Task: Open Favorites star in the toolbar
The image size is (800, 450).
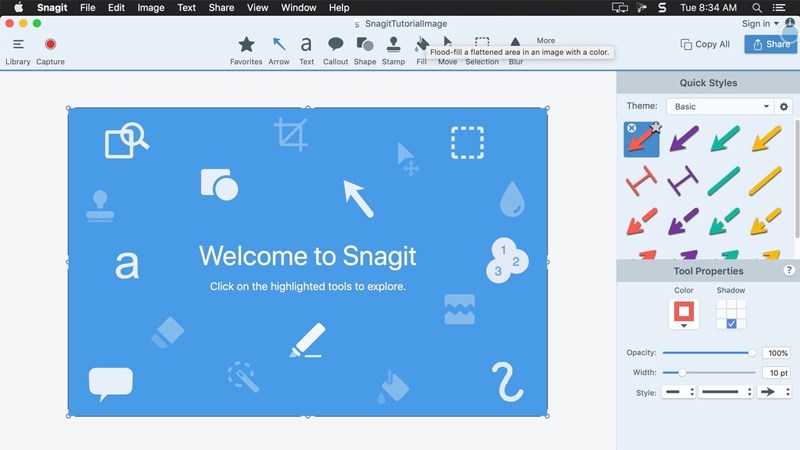Action: [x=246, y=48]
